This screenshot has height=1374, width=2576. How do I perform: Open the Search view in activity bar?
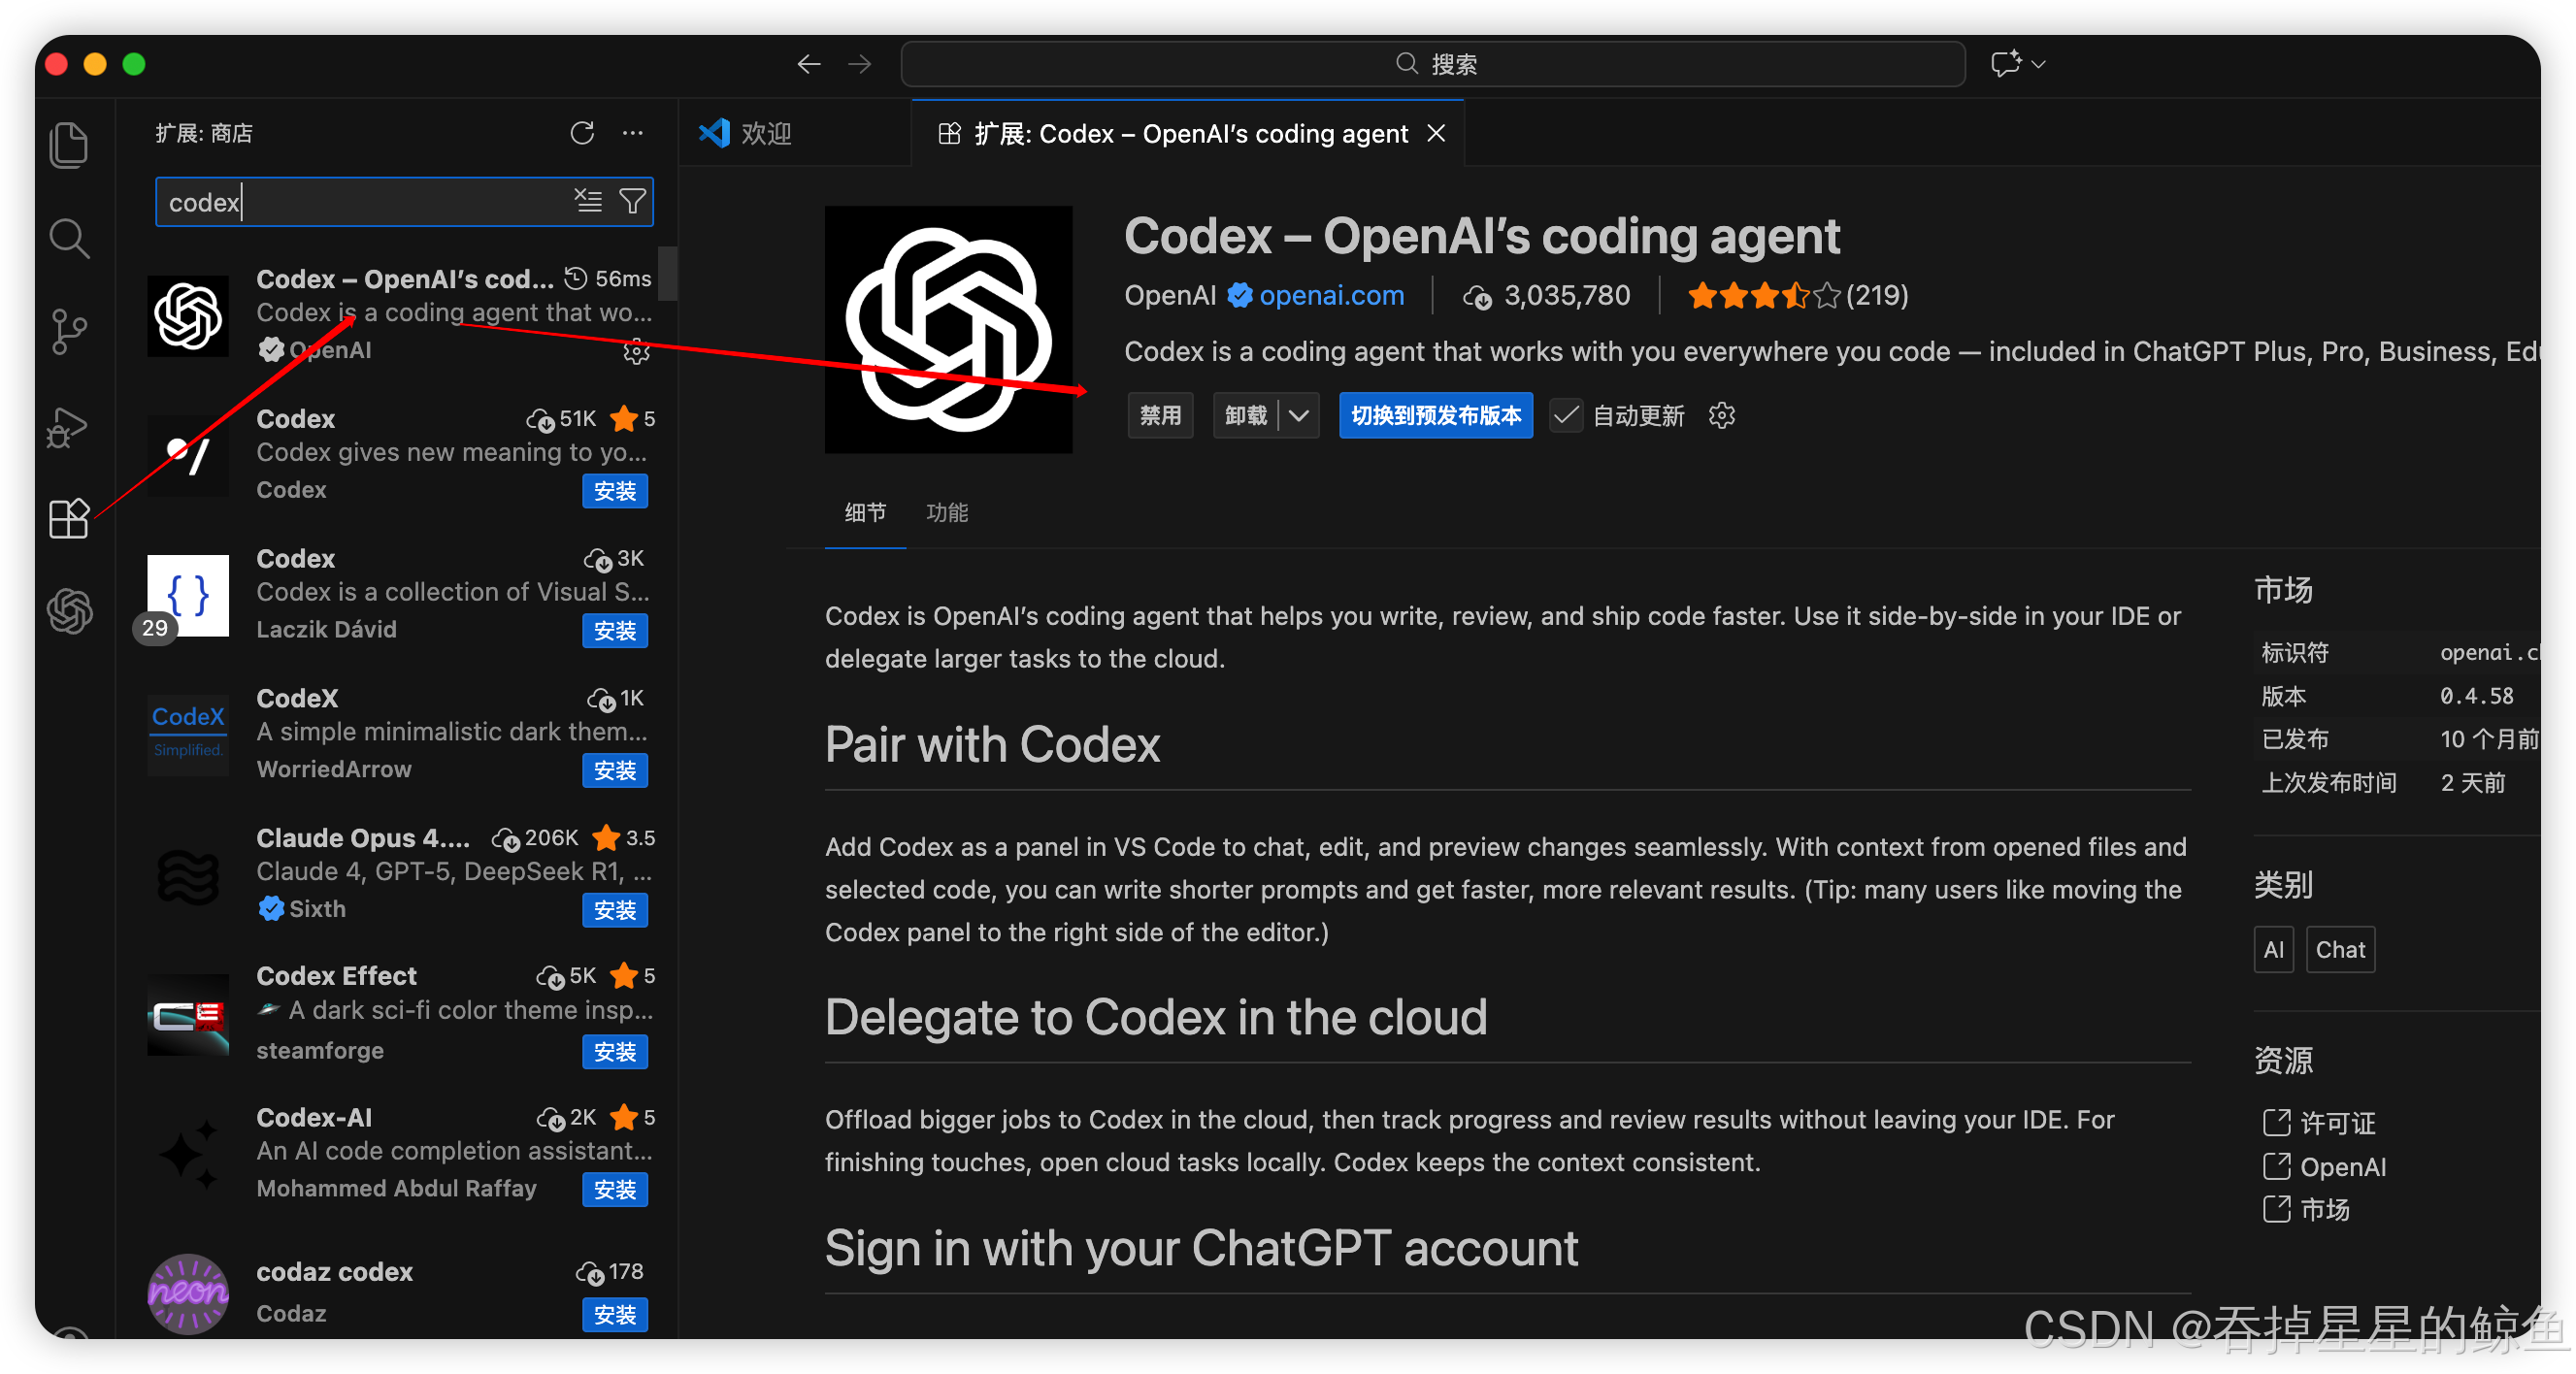click(x=68, y=238)
